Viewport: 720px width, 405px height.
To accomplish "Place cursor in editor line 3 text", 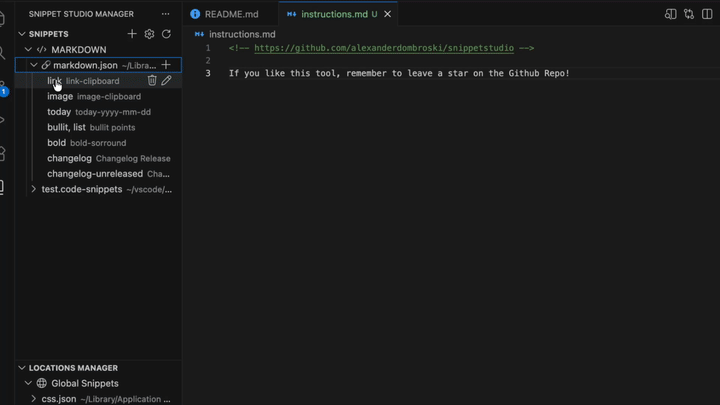I will [399, 73].
